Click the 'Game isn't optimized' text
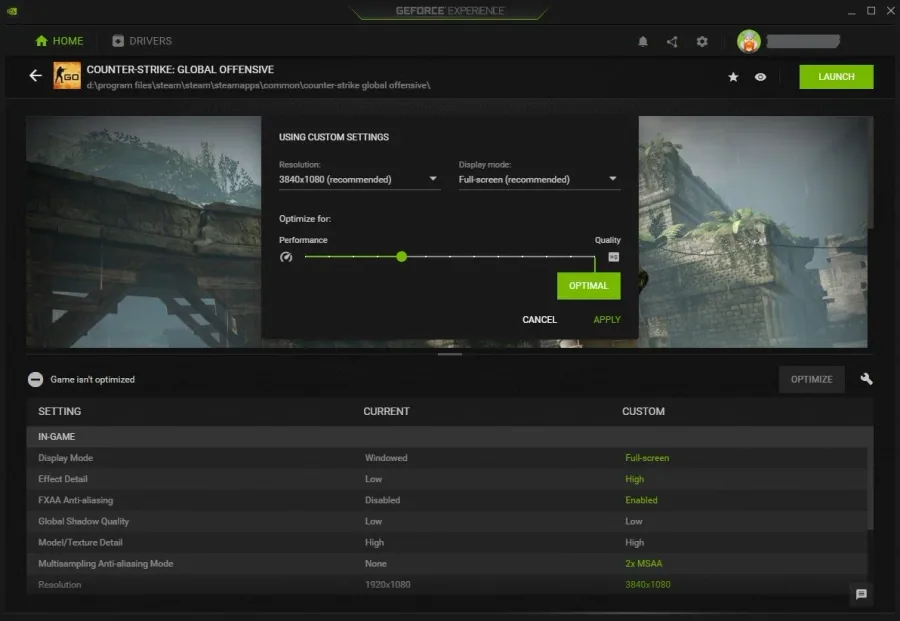This screenshot has height=621, width=900. click(92, 379)
